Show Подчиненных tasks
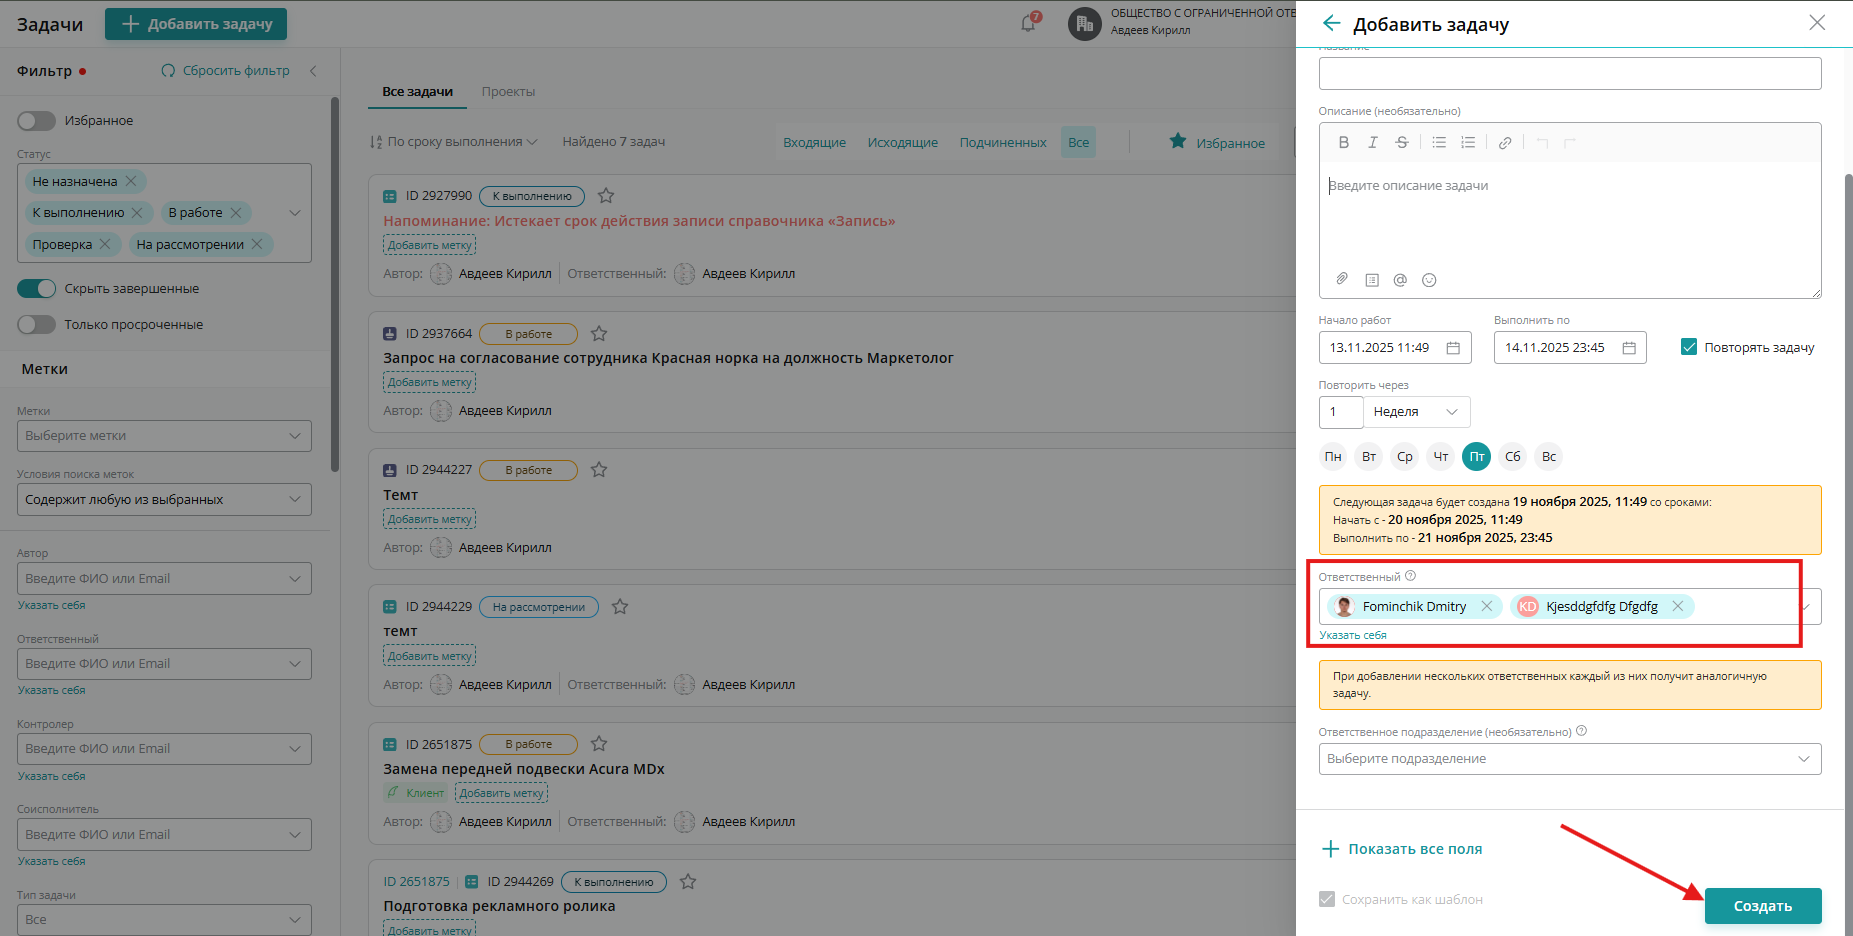The image size is (1853, 936). click(1003, 143)
